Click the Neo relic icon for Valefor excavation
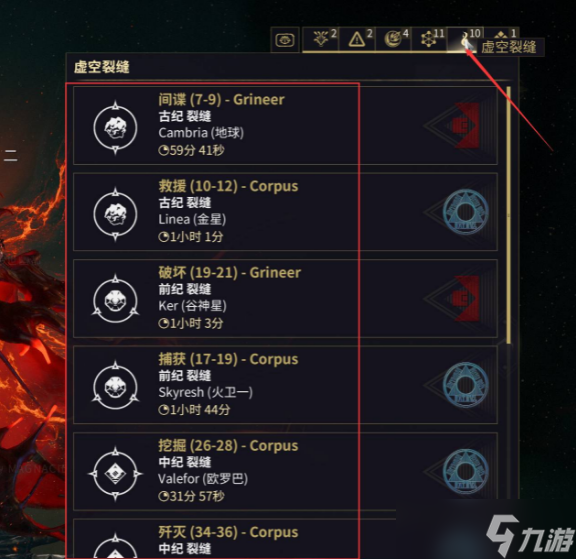576x559 pixels. tap(115, 473)
